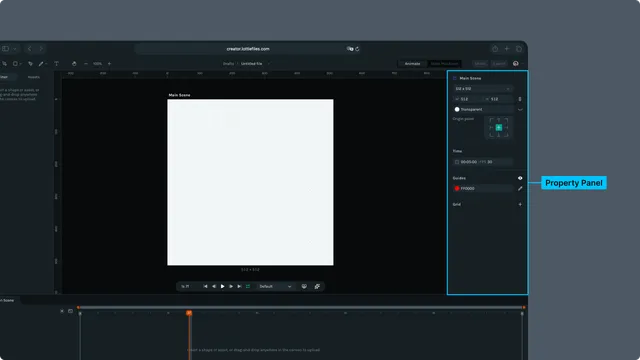Play the animation
Viewport: 640px width, 360px height.
point(222,287)
